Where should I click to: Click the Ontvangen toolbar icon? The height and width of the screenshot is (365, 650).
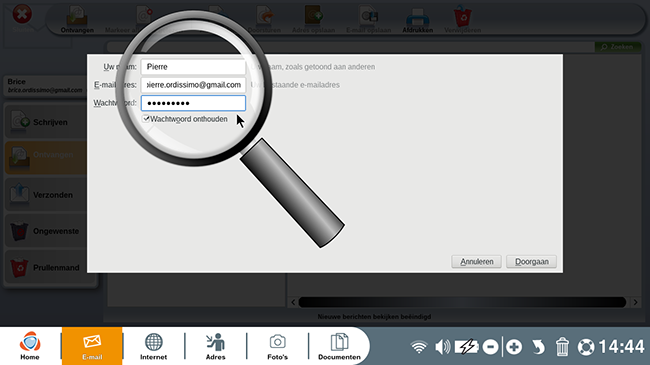77,20
